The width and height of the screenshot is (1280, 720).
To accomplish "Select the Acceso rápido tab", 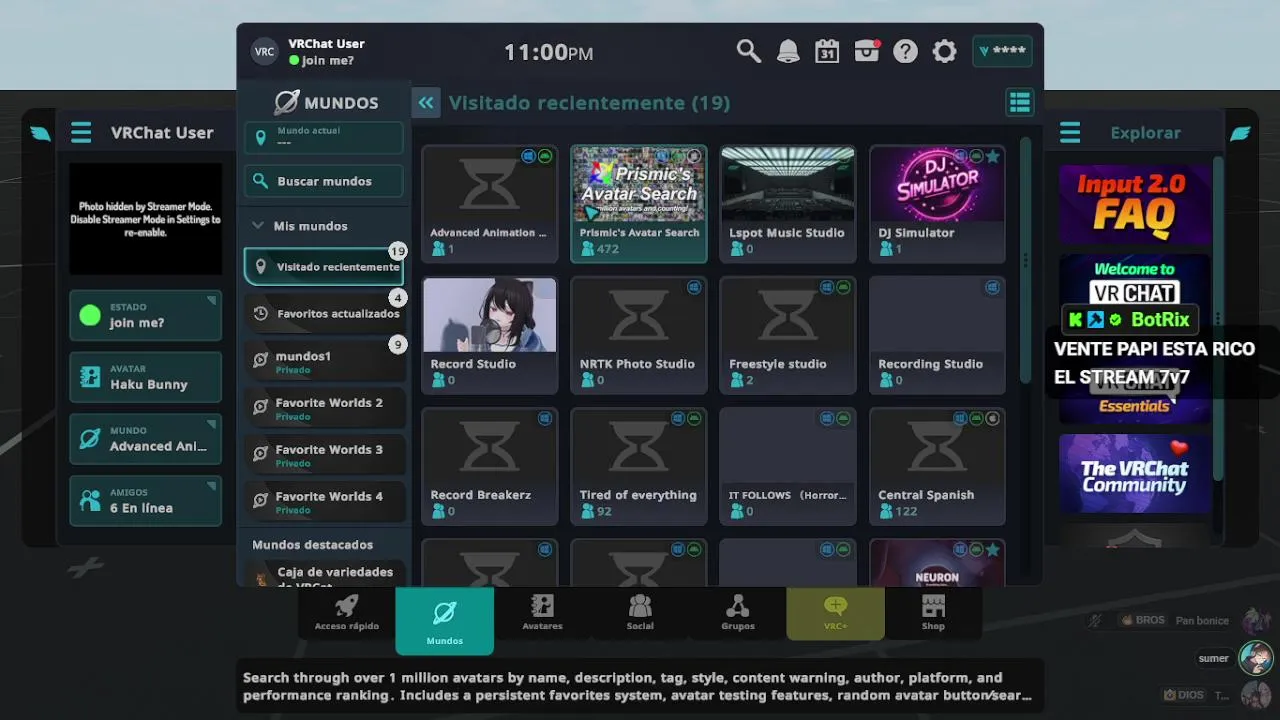I will tap(347, 612).
